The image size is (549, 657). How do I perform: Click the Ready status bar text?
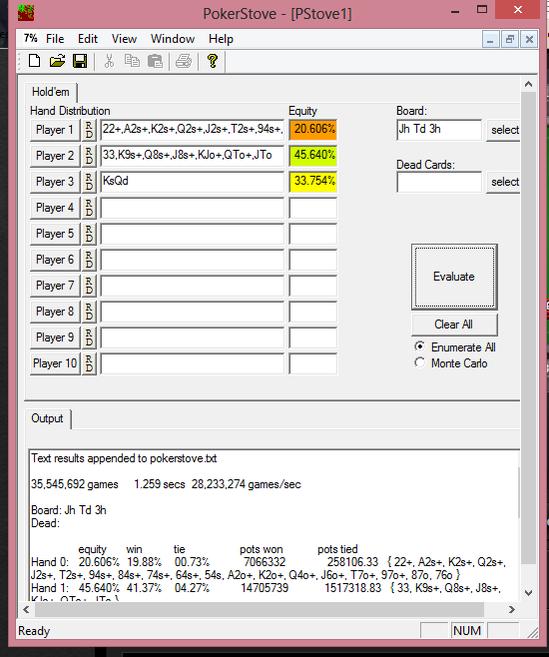pos(34,631)
